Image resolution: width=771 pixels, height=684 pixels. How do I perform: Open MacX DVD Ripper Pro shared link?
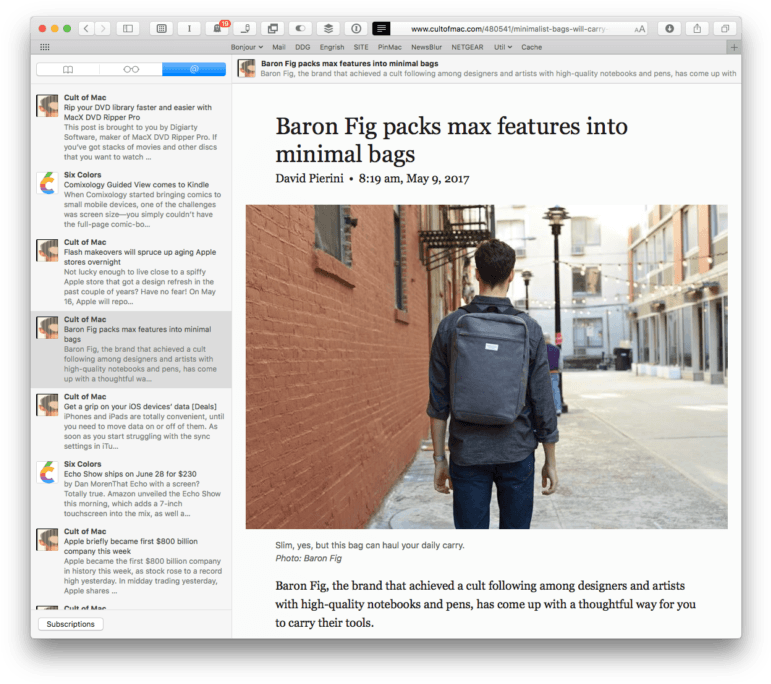coord(131,127)
